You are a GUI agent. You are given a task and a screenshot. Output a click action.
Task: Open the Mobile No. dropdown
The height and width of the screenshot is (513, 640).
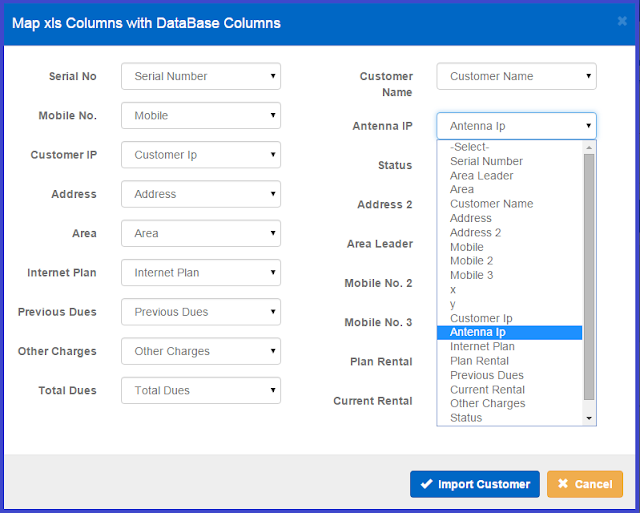click(x=201, y=115)
